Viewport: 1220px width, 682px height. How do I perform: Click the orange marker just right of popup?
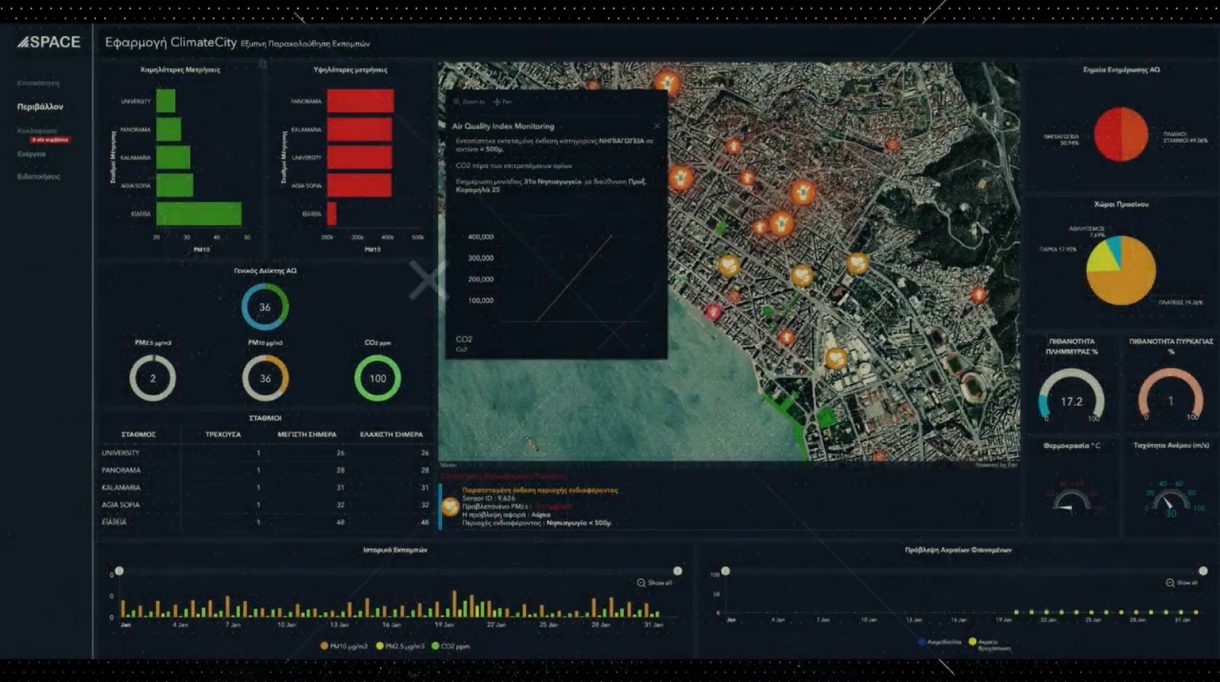coord(681,179)
